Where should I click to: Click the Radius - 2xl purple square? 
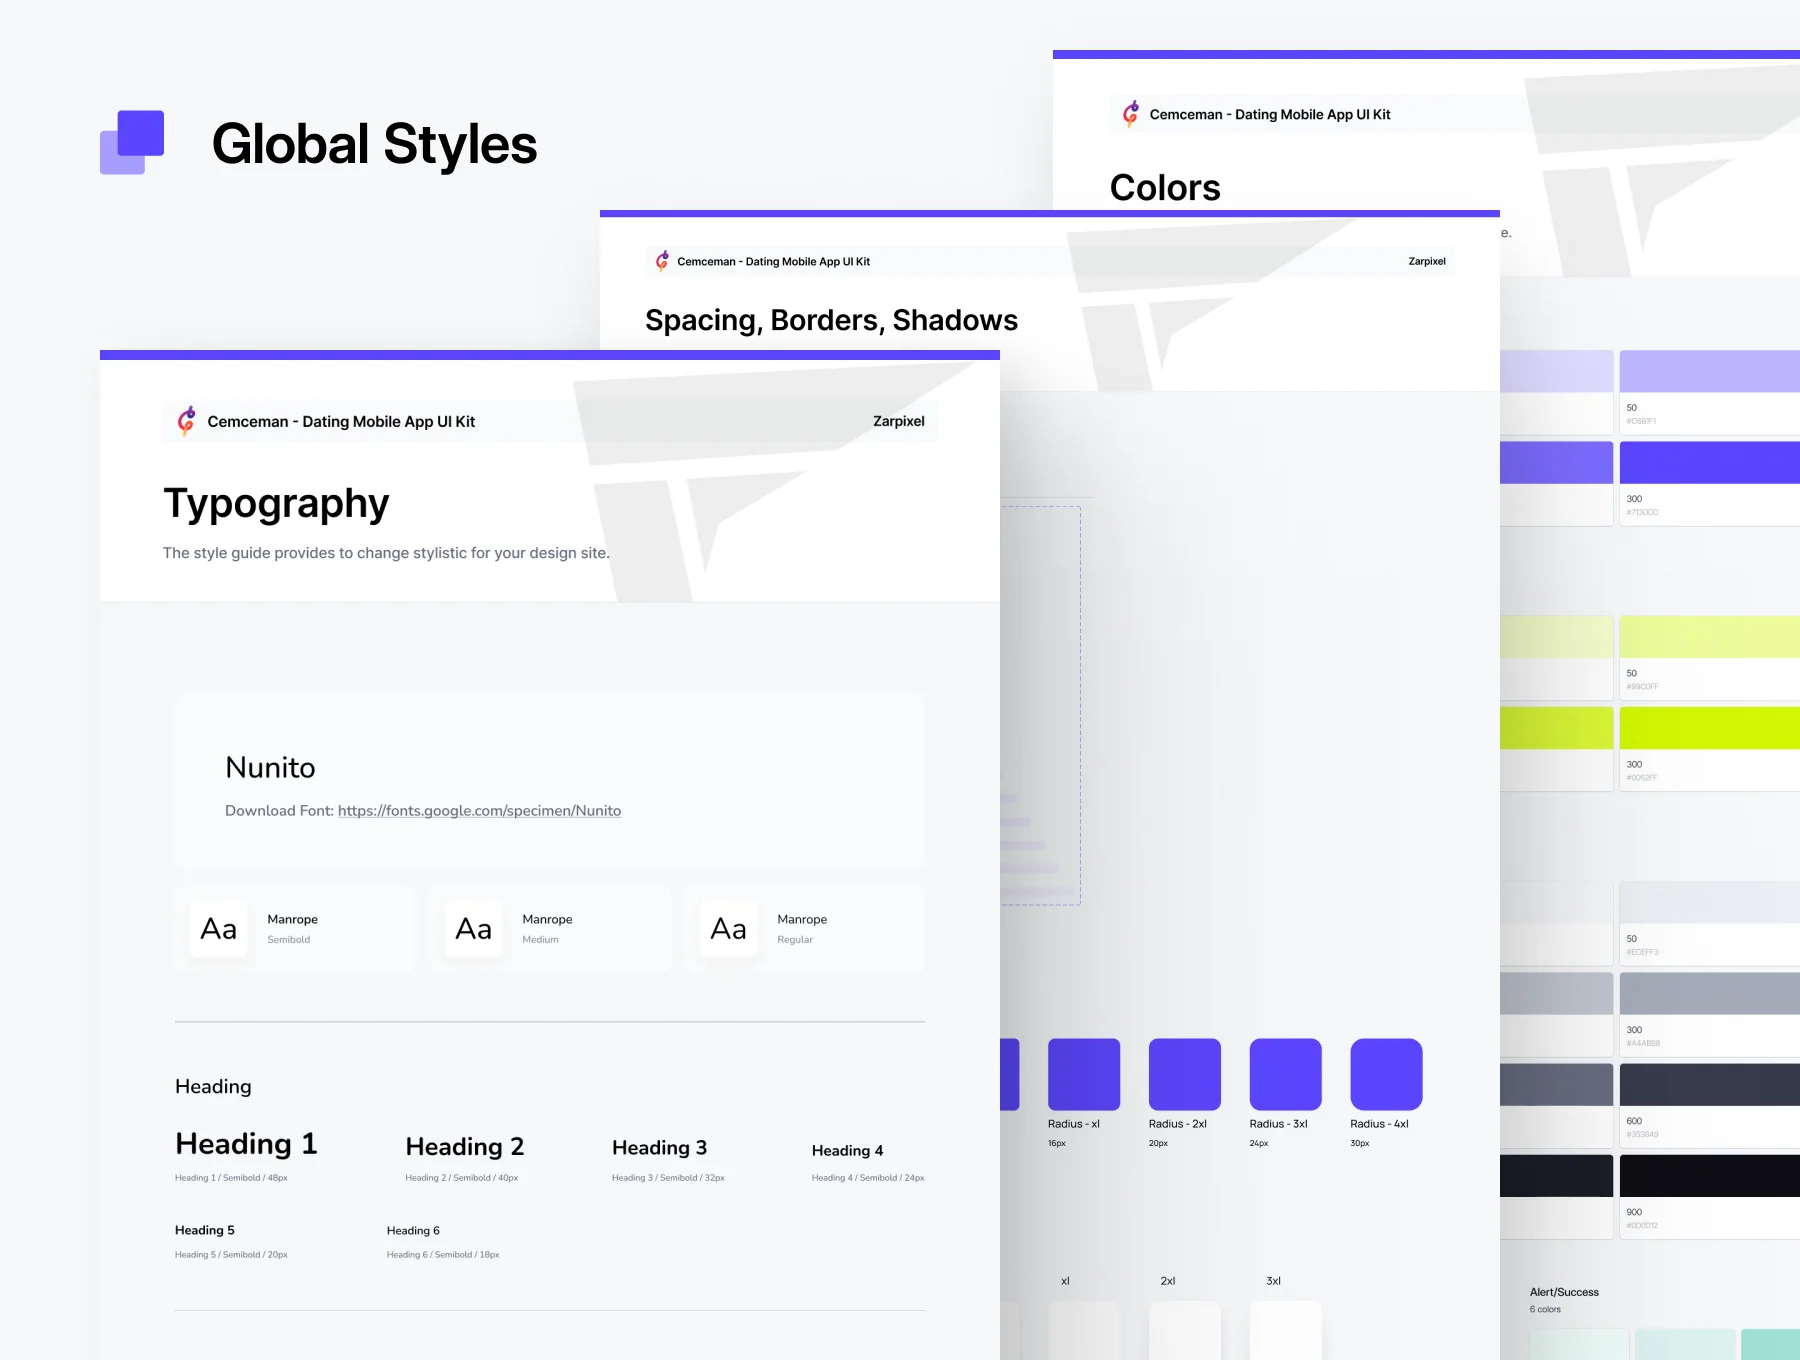pos(1185,1074)
